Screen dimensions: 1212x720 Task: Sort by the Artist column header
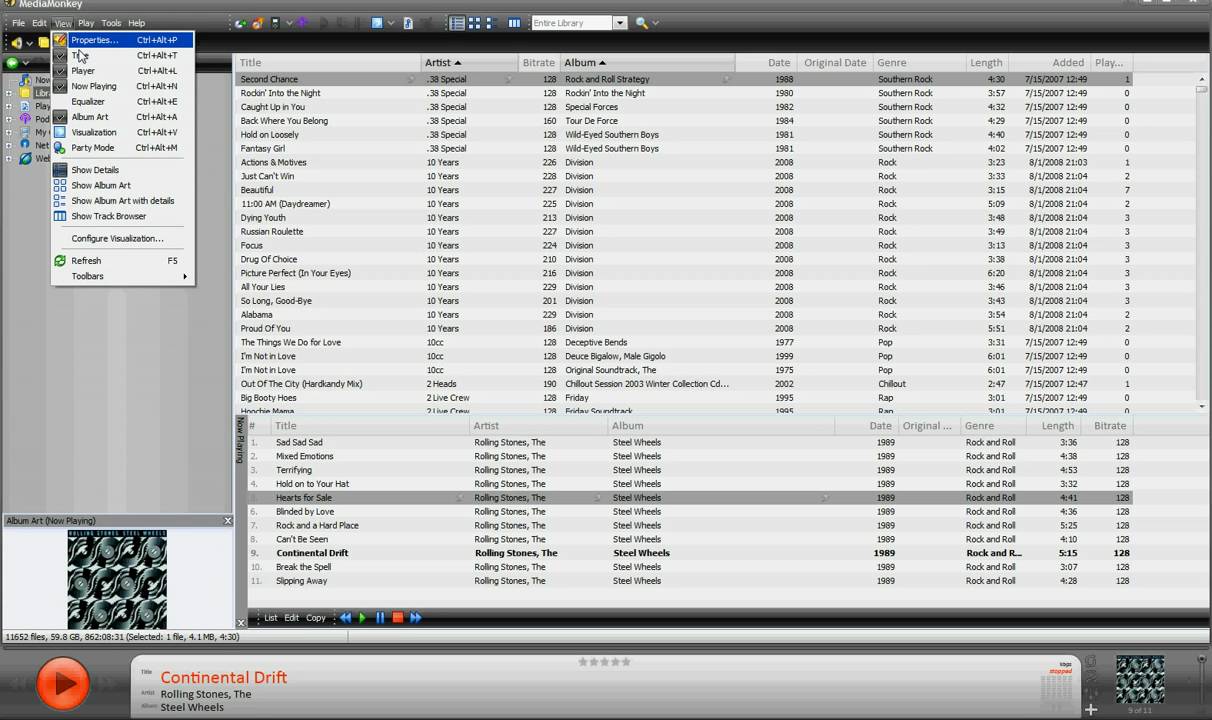[x=471, y=62]
